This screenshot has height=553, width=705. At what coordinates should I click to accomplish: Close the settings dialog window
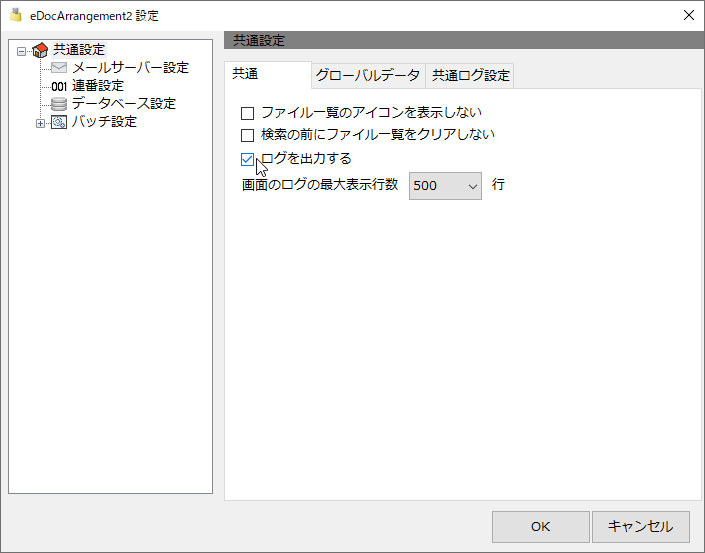pos(688,15)
